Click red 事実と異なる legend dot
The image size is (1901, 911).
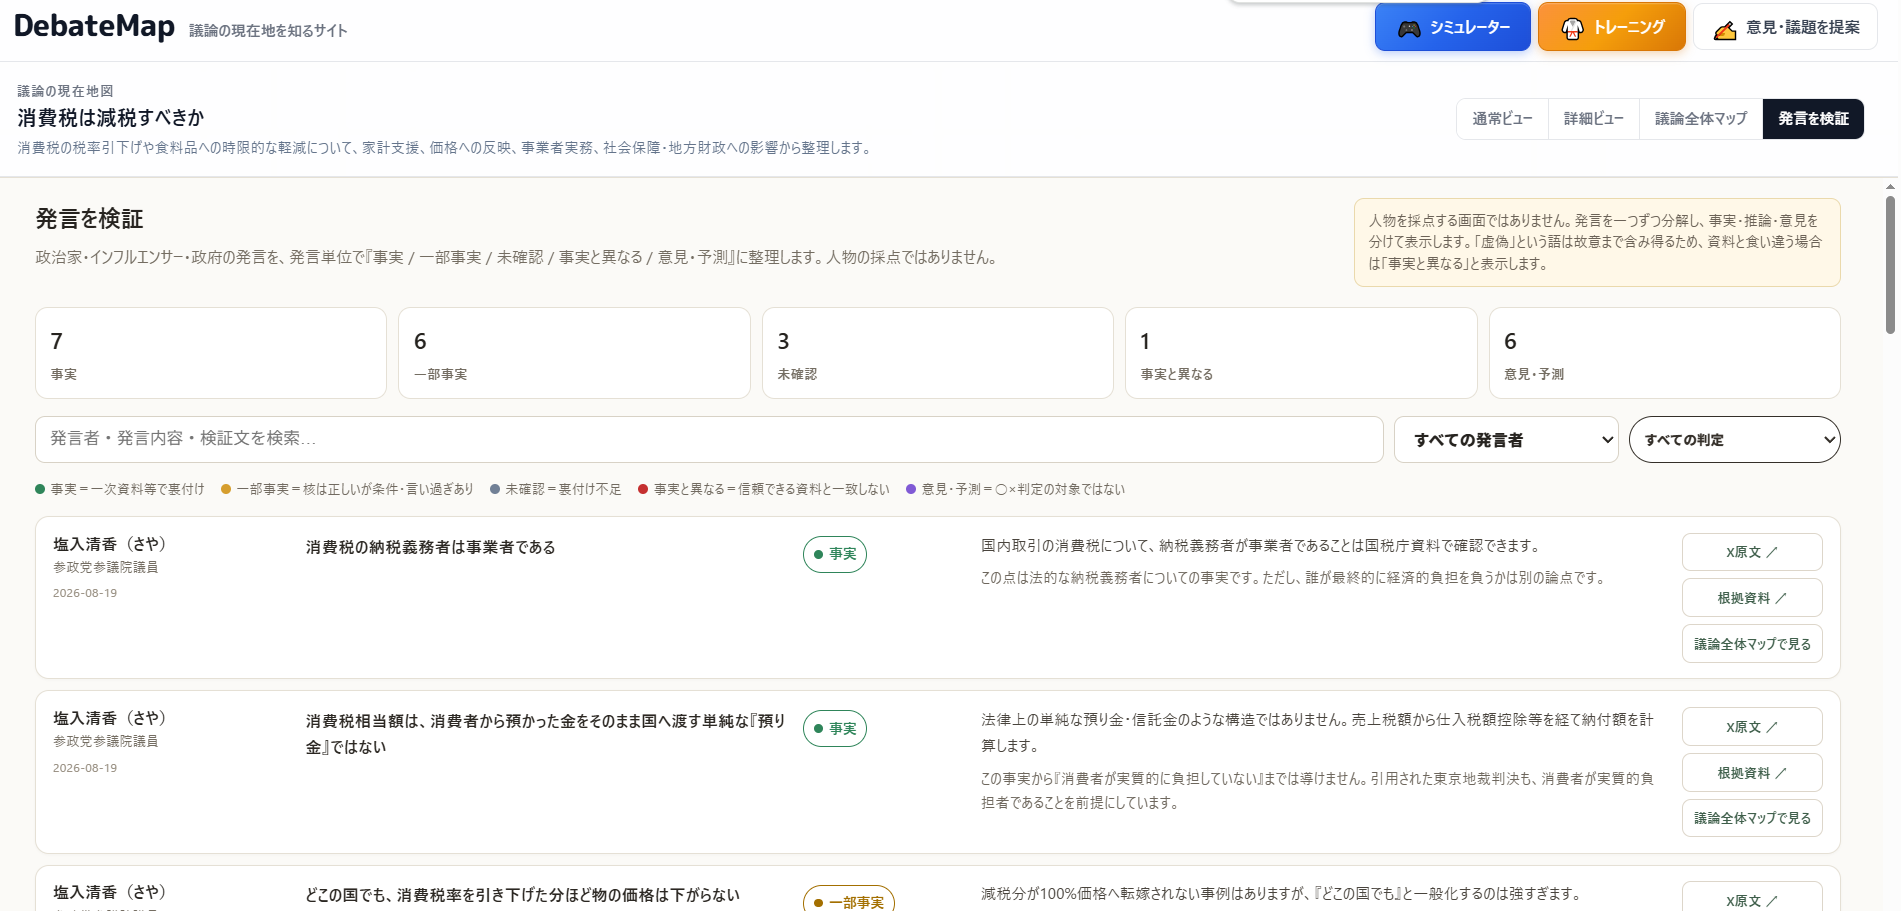pyautogui.click(x=643, y=489)
